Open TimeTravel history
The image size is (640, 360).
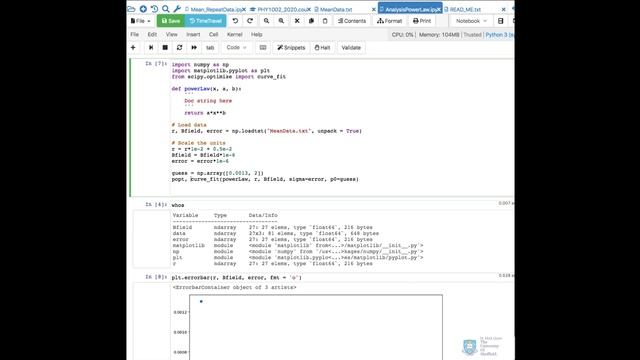[x=205, y=21]
